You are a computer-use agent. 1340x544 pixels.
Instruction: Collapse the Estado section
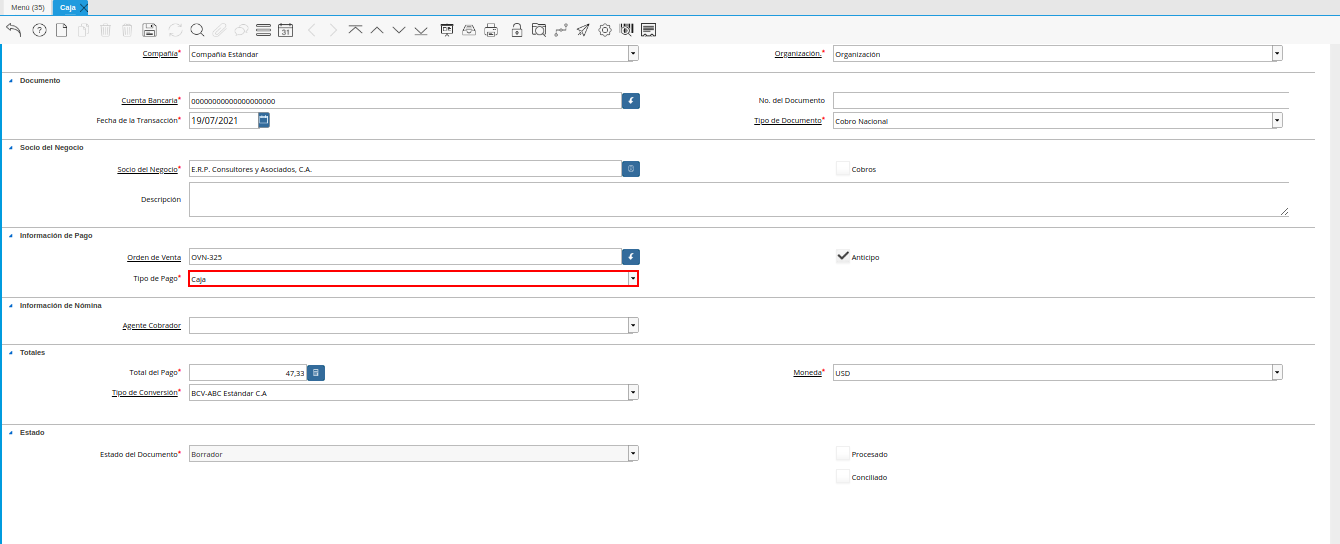11,433
